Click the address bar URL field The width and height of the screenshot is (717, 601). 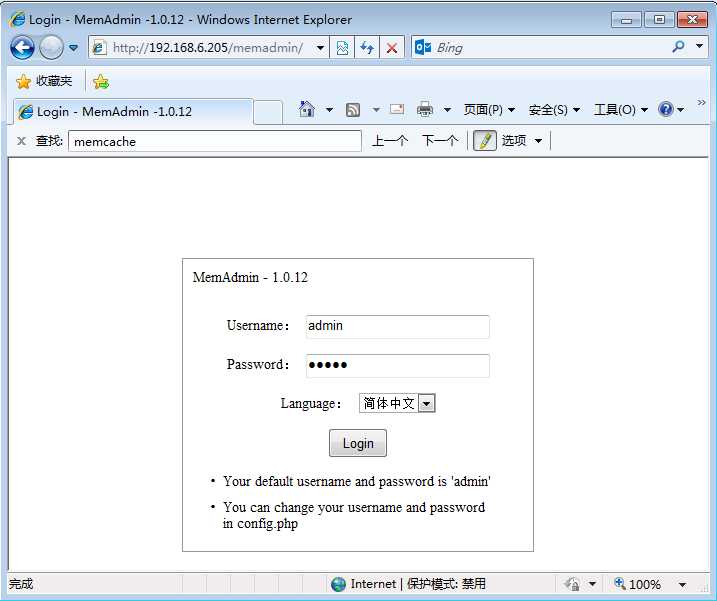[x=208, y=48]
